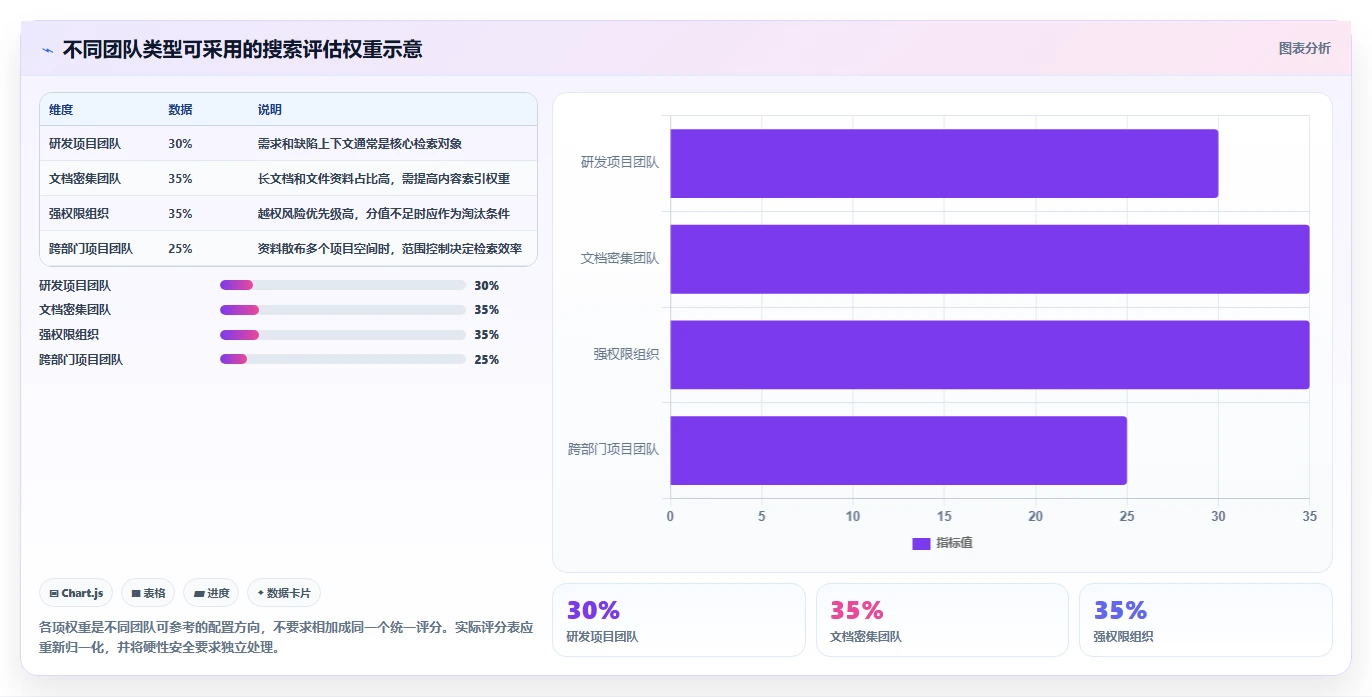Click the 跨部门项目团队 progress bar
This screenshot has height=697, width=1372.
343,359
